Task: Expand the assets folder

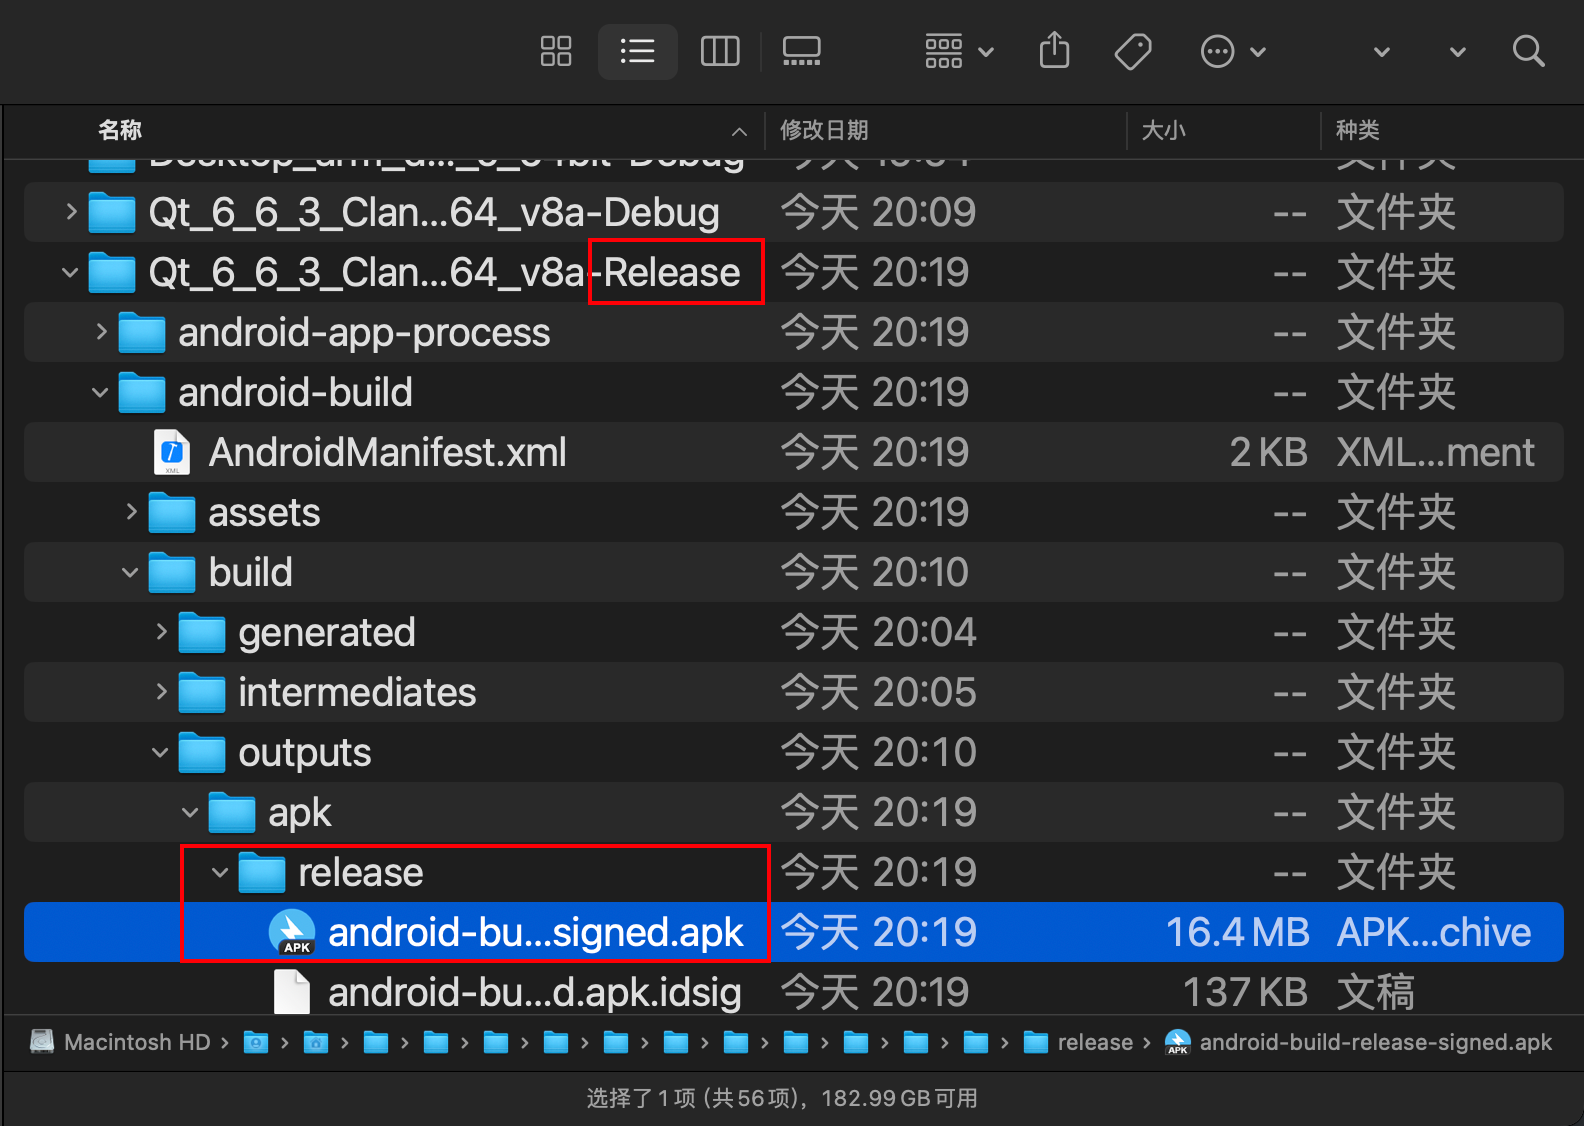Action: click(130, 512)
